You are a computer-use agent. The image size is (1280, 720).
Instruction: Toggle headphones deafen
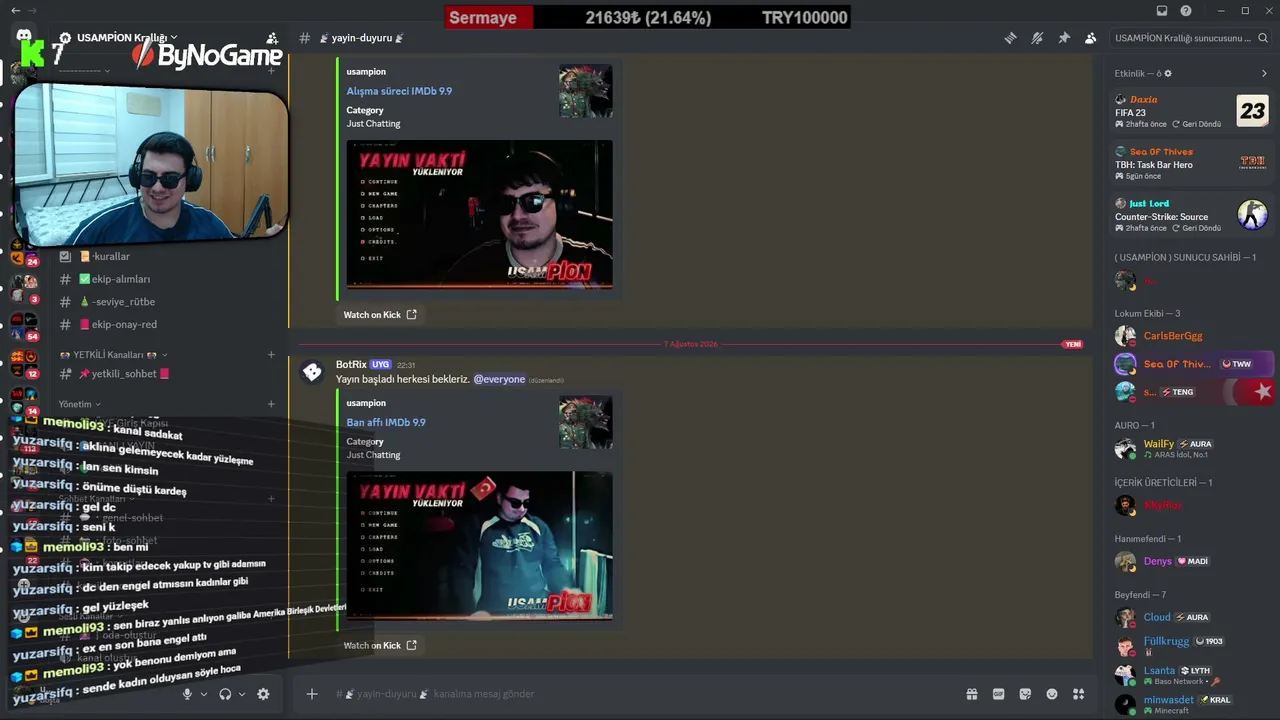[x=225, y=694]
